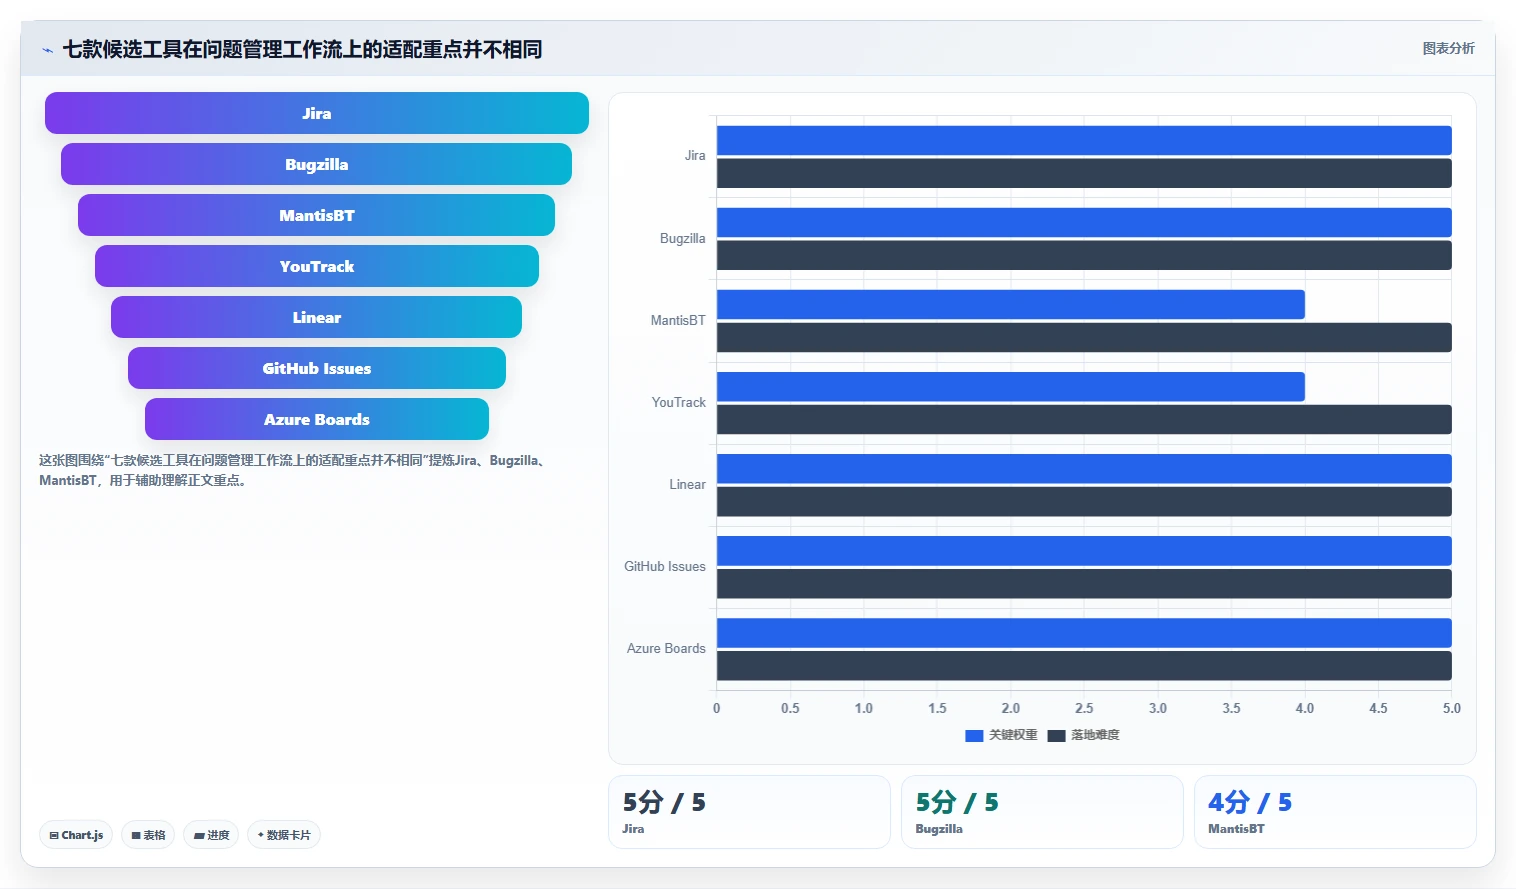The height and width of the screenshot is (889, 1516).
Task: Select the Azure Boards funnel stage
Action: pyautogui.click(x=317, y=419)
